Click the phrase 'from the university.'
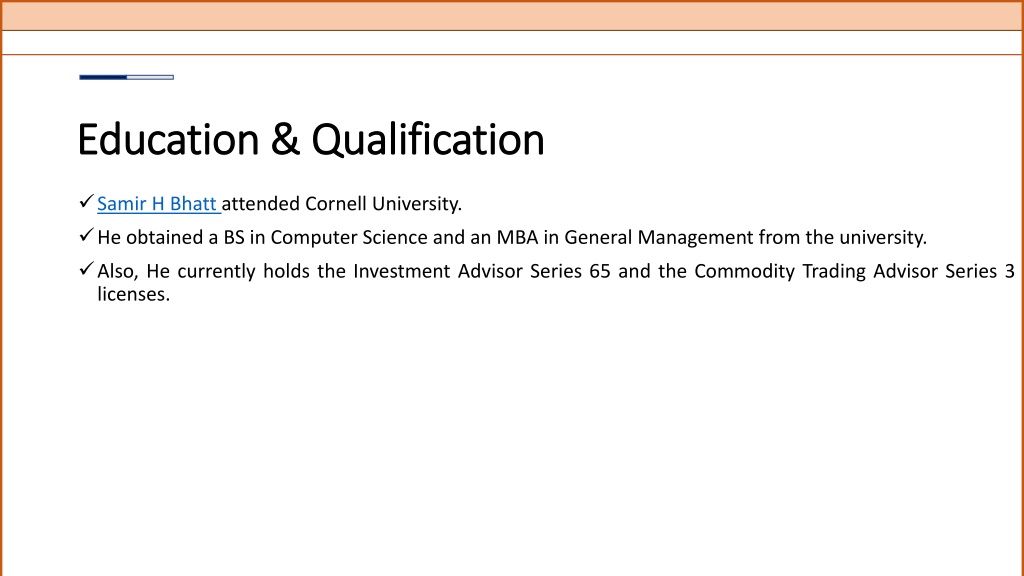Image resolution: width=1024 pixels, height=576 pixels. (x=842, y=237)
